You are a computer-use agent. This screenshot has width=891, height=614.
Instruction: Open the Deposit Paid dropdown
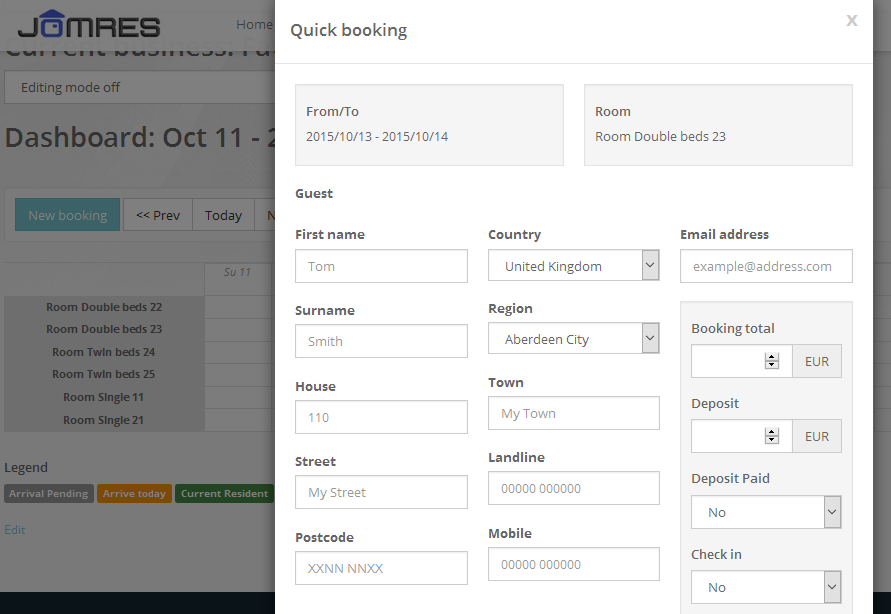tap(765, 512)
